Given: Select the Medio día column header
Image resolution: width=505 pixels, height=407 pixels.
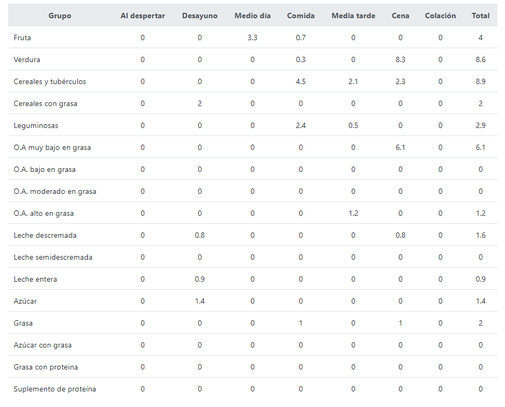Looking at the screenshot, I should (252, 16).
